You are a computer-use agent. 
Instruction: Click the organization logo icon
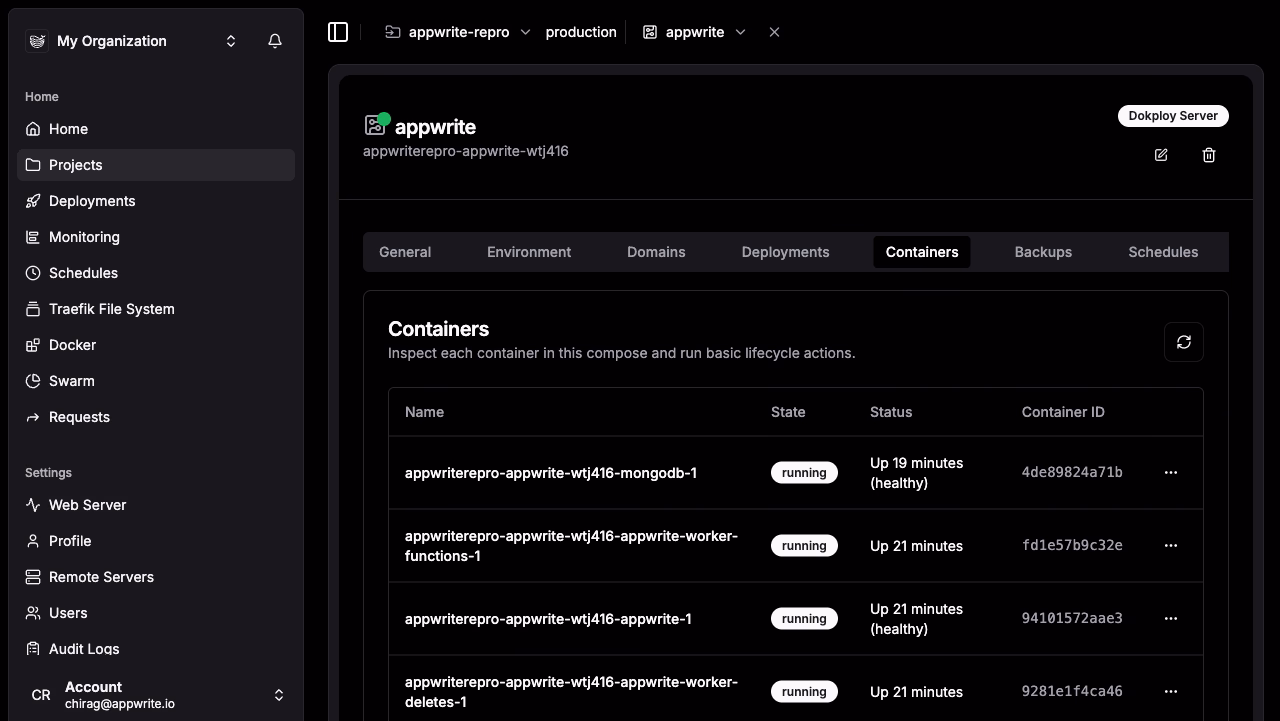(x=37, y=41)
